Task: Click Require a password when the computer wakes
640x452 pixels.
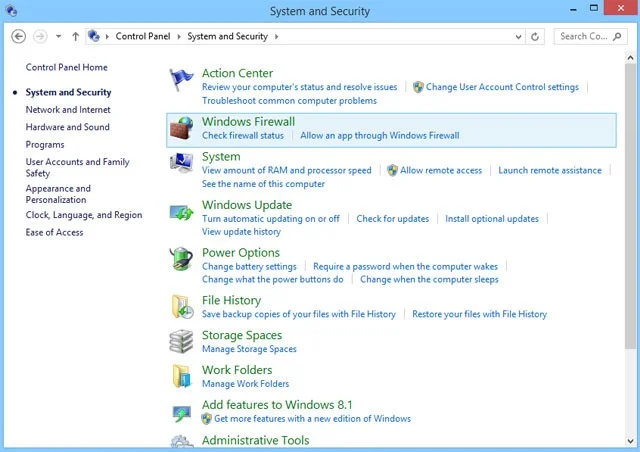Action: [x=405, y=267]
